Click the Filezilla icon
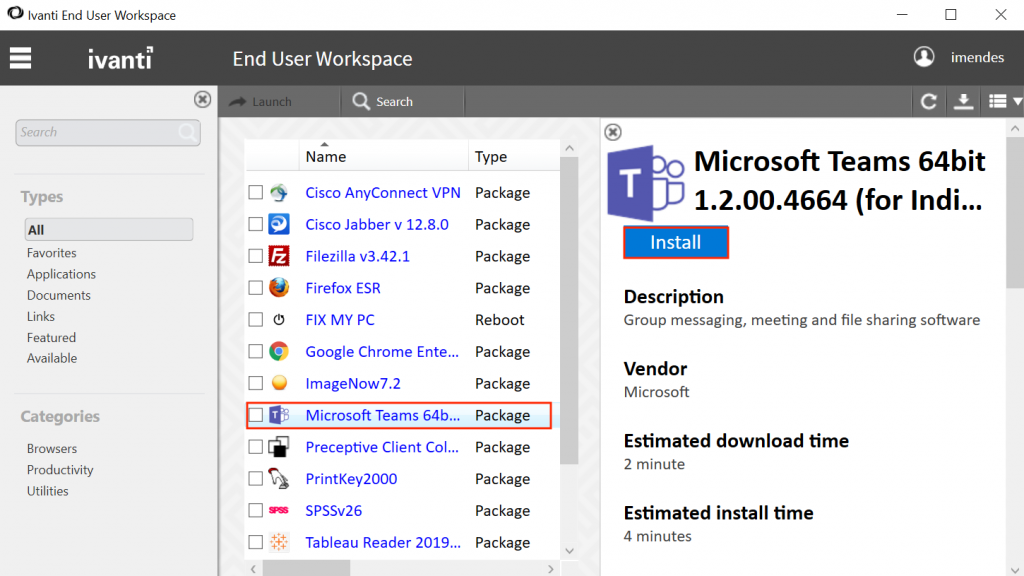Viewport: 1024px width, 576px height. point(279,256)
